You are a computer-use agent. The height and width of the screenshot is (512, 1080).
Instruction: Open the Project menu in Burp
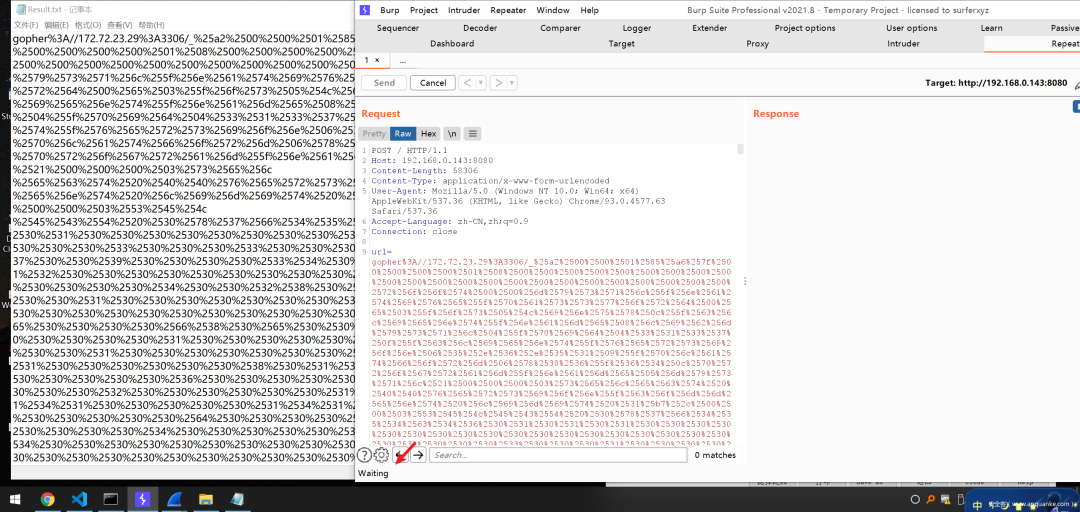coord(424,10)
